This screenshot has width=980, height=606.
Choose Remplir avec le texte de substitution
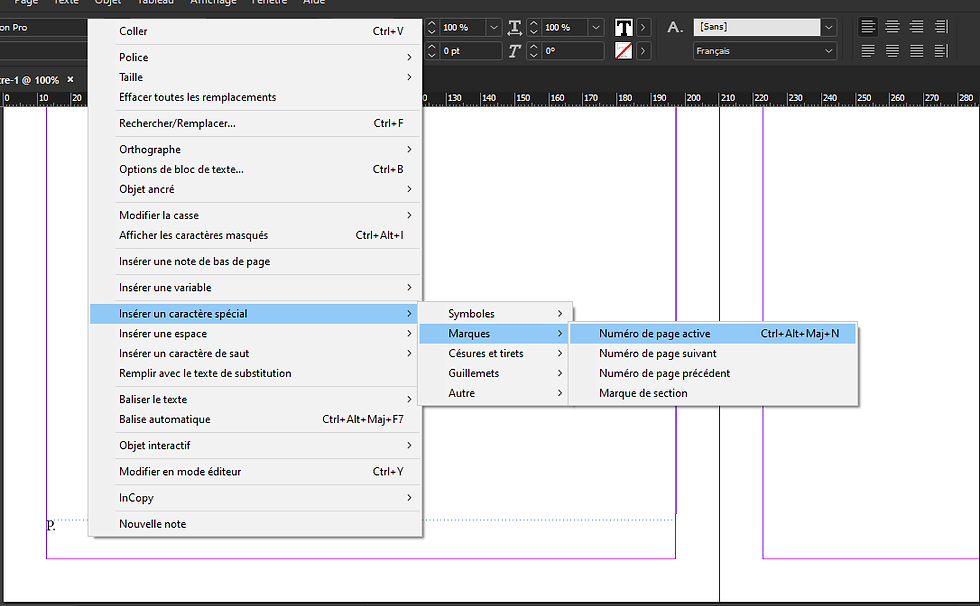tap(256, 374)
